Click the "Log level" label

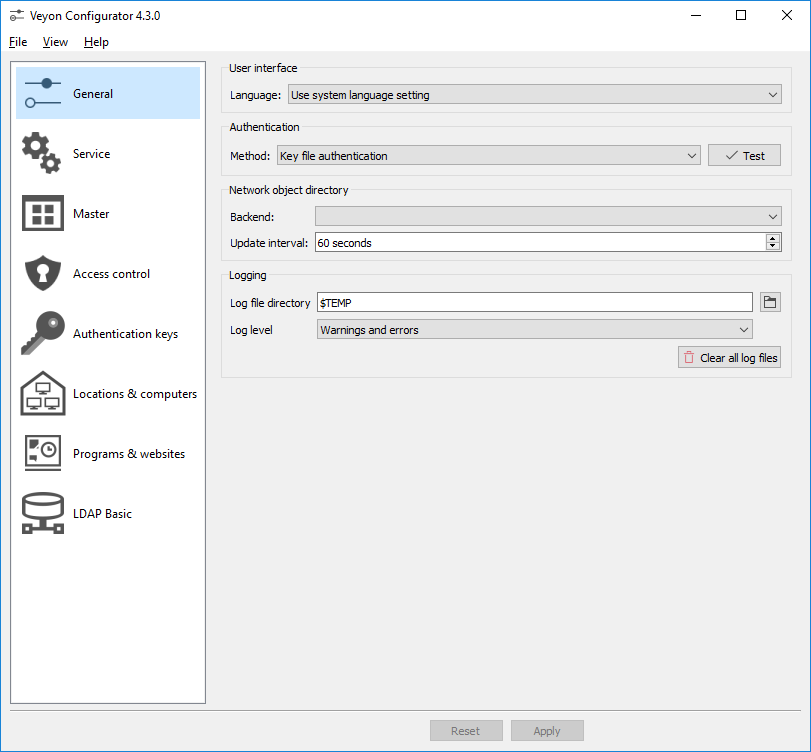coord(251,330)
